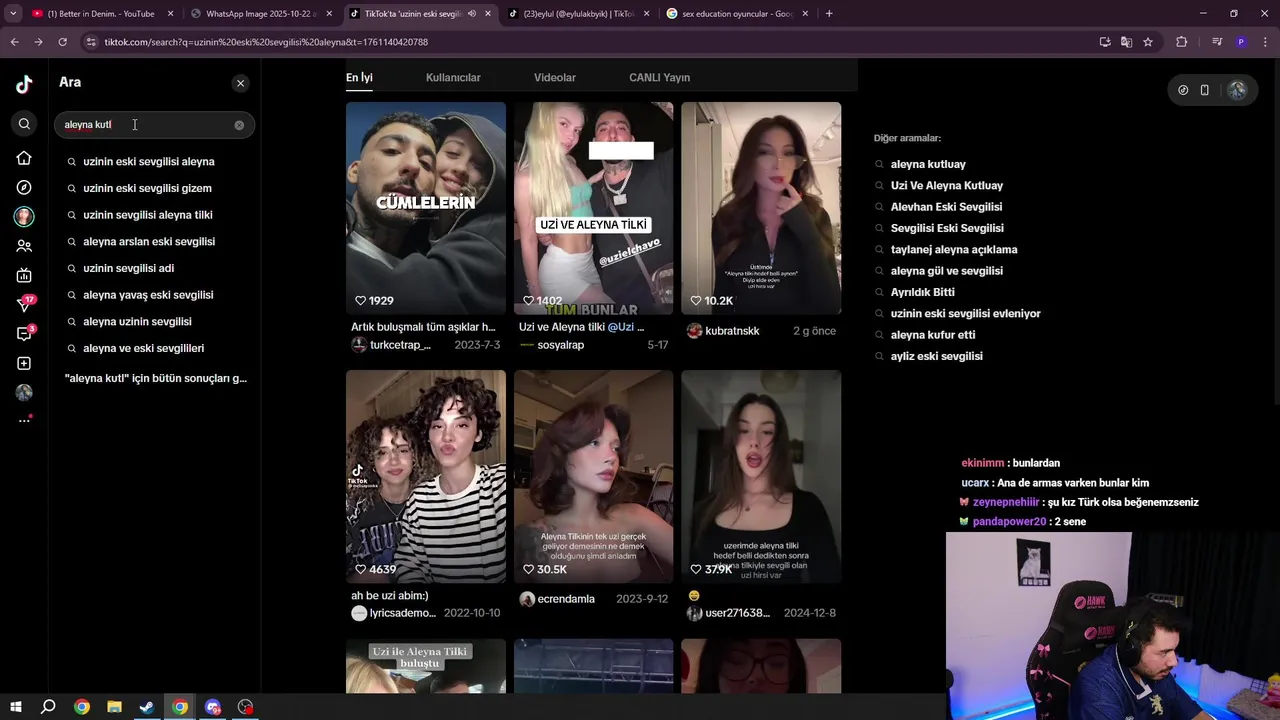
Task: Select suggestion 'uzinin eski sevgilisi aleyna'
Action: point(149,161)
